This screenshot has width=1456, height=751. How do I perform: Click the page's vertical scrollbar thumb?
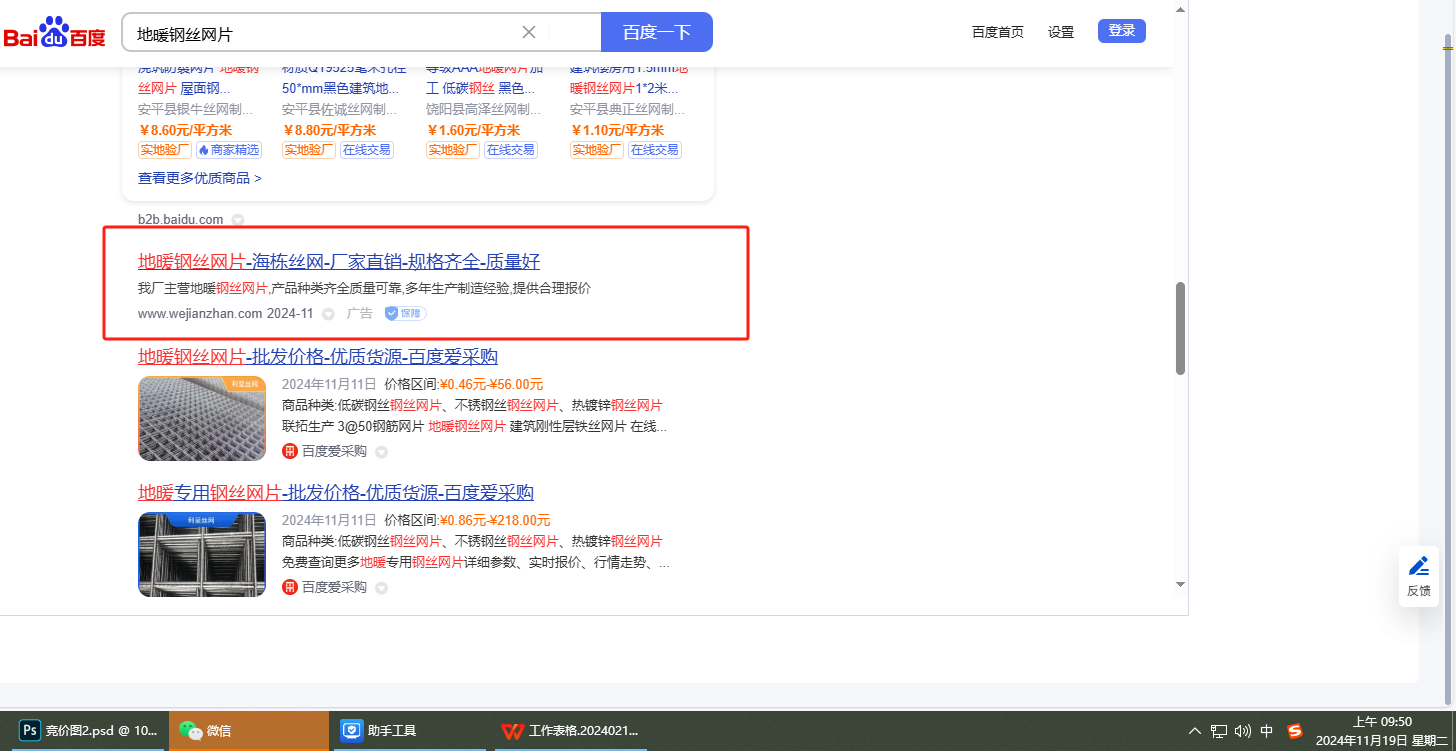[x=1180, y=328]
